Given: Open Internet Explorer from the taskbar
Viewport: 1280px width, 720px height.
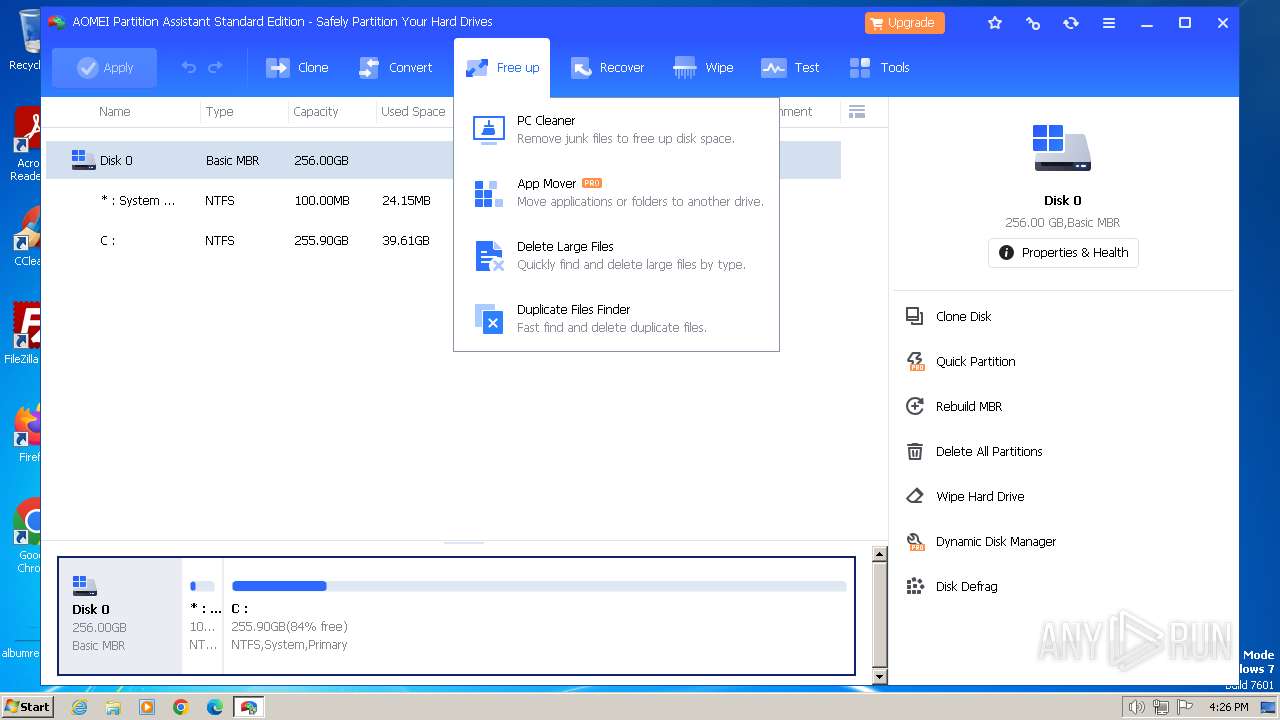Looking at the screenshot, I should click(x=79, y=707).
